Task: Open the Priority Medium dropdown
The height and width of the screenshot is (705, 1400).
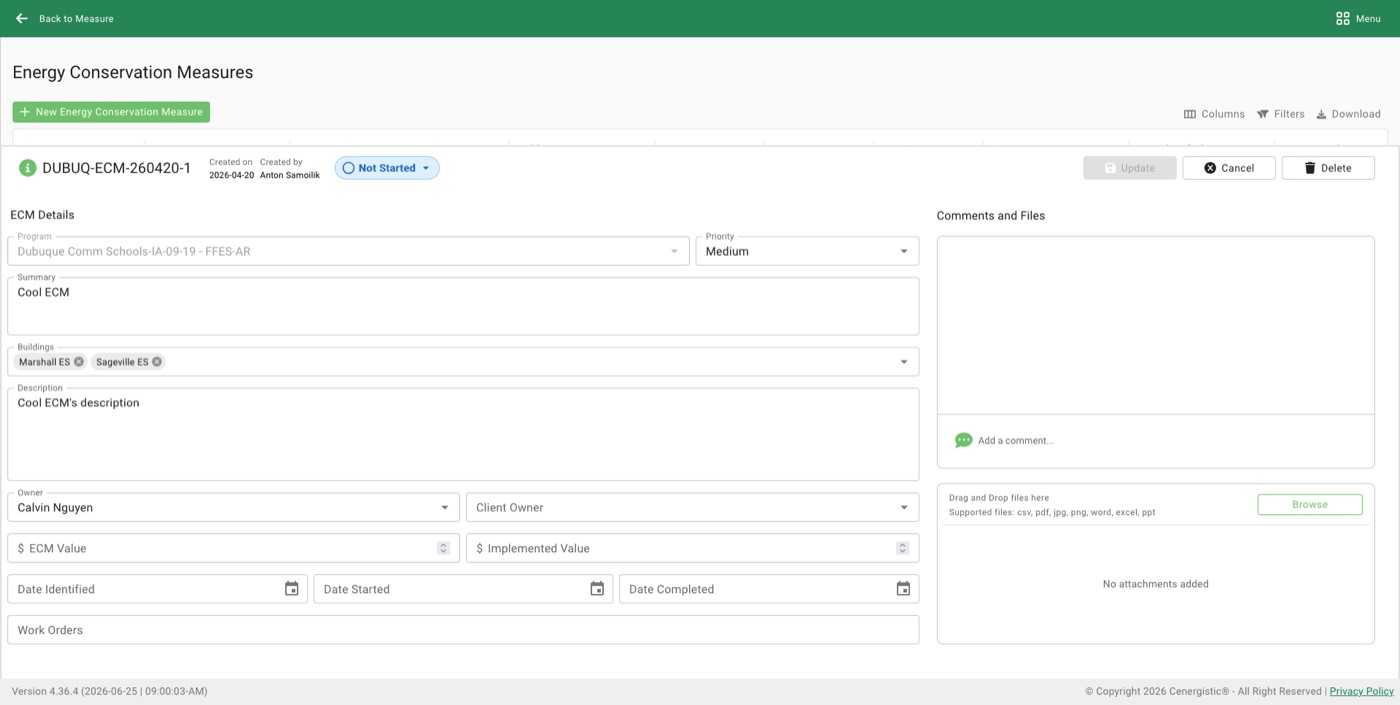Action: pyautogui.click(x=807, y=251)
